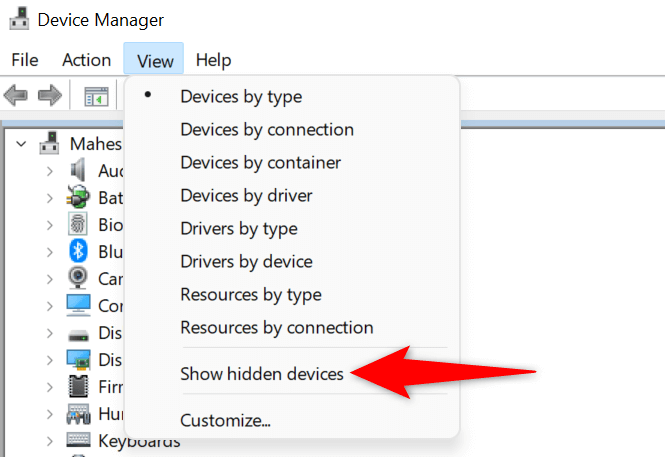Image resolution: width=665 pixels, height=457 pixels.
Task: Select the Keyboards category icon
Action: pos(79,440)
